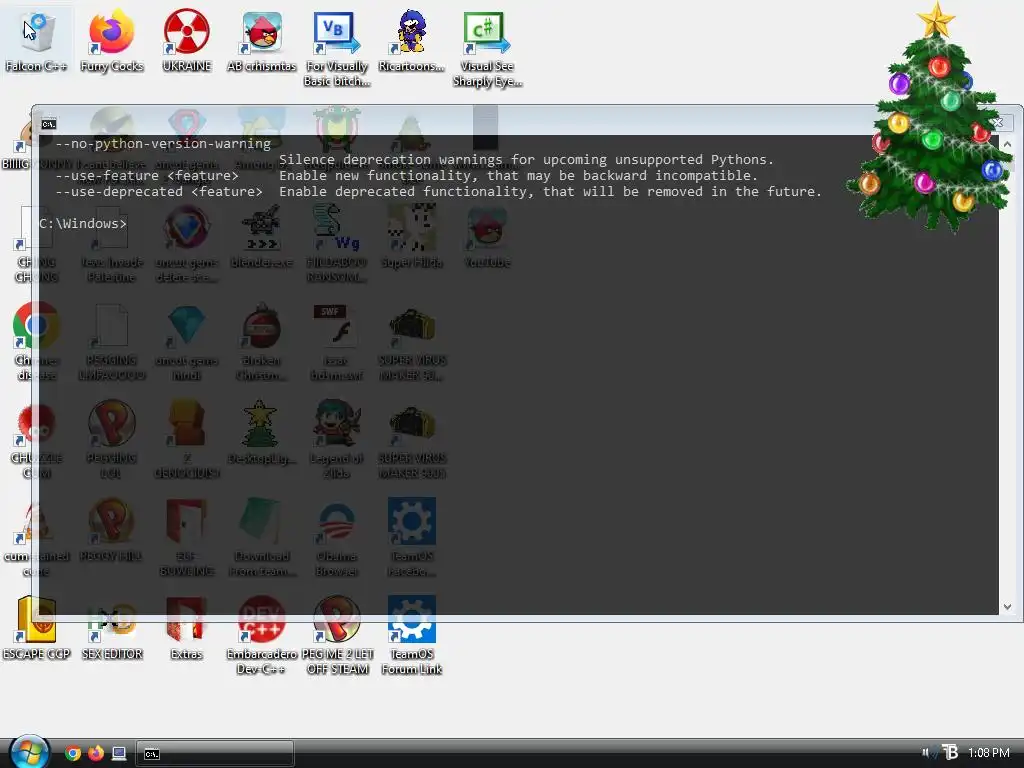
Task: Click the command prompt scrollbar up arrow
Action: (x=1007, y=144)
